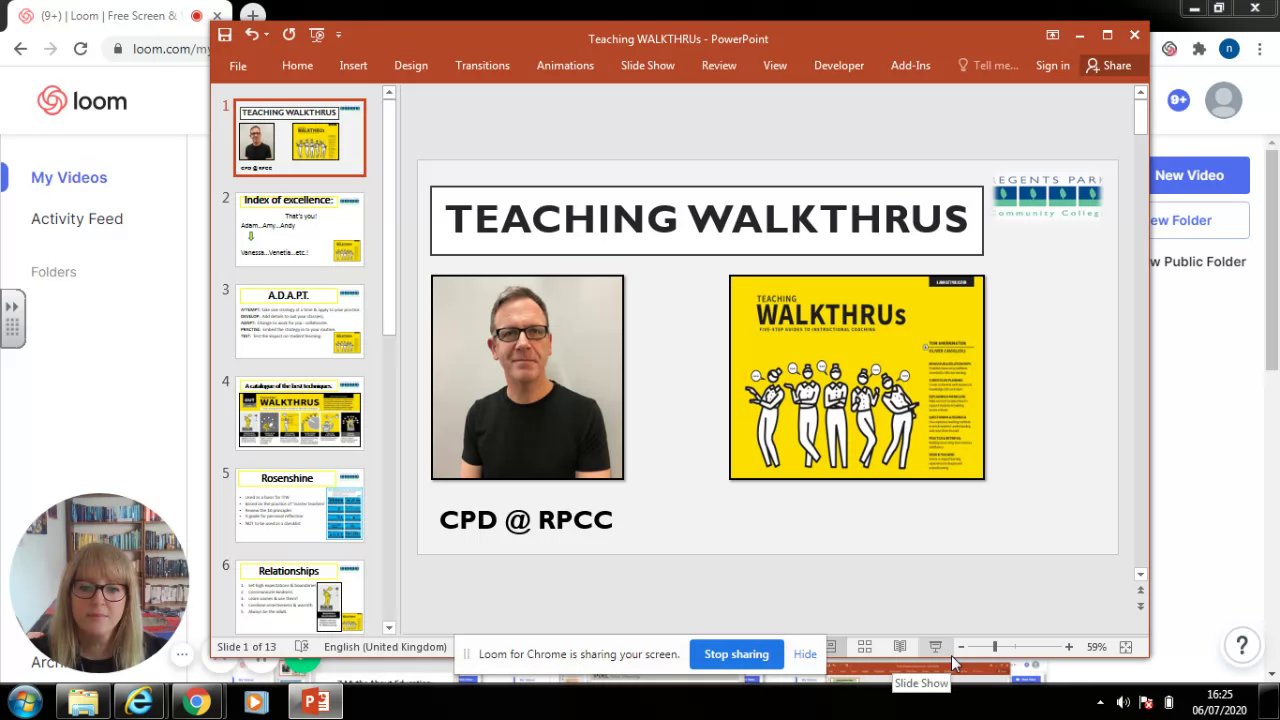Select slide 4 catalogue of techniques thumbnail

tap(300, 413)
